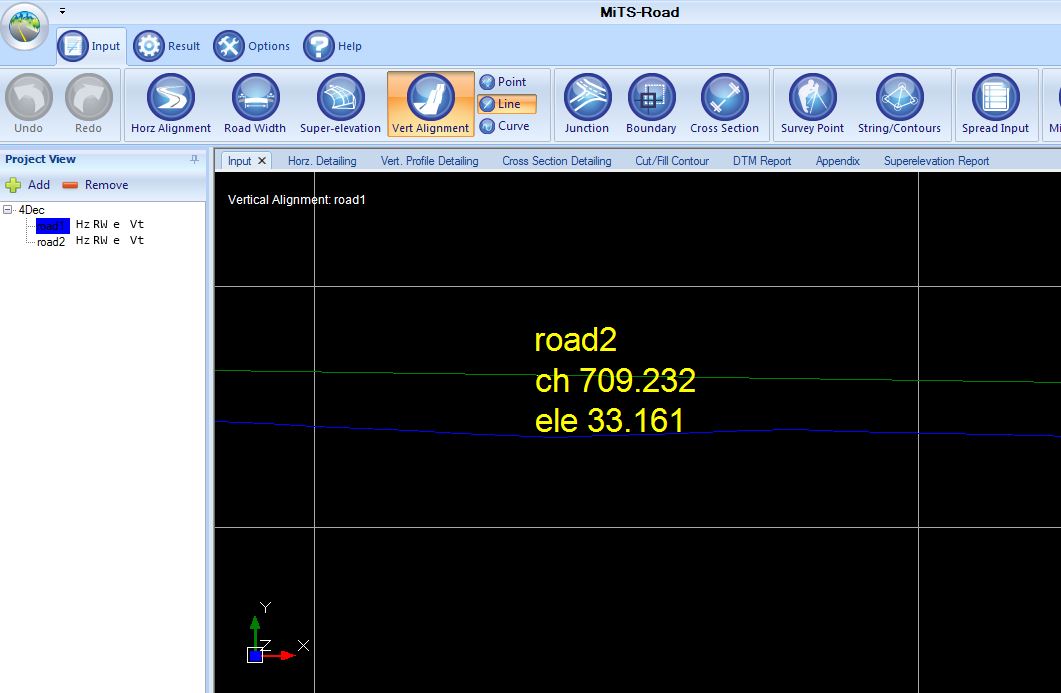Screen dimensions: 1061x693
Task: Click the ch 709.232 chainage label
Action: pos(615,380)
